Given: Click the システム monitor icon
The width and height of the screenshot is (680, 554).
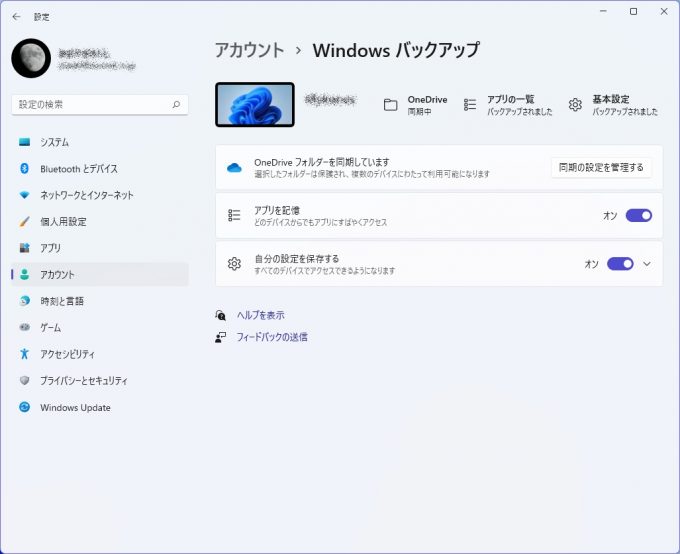Looking at the screenshot, I should pyautogui.click(x=25, y=142).
